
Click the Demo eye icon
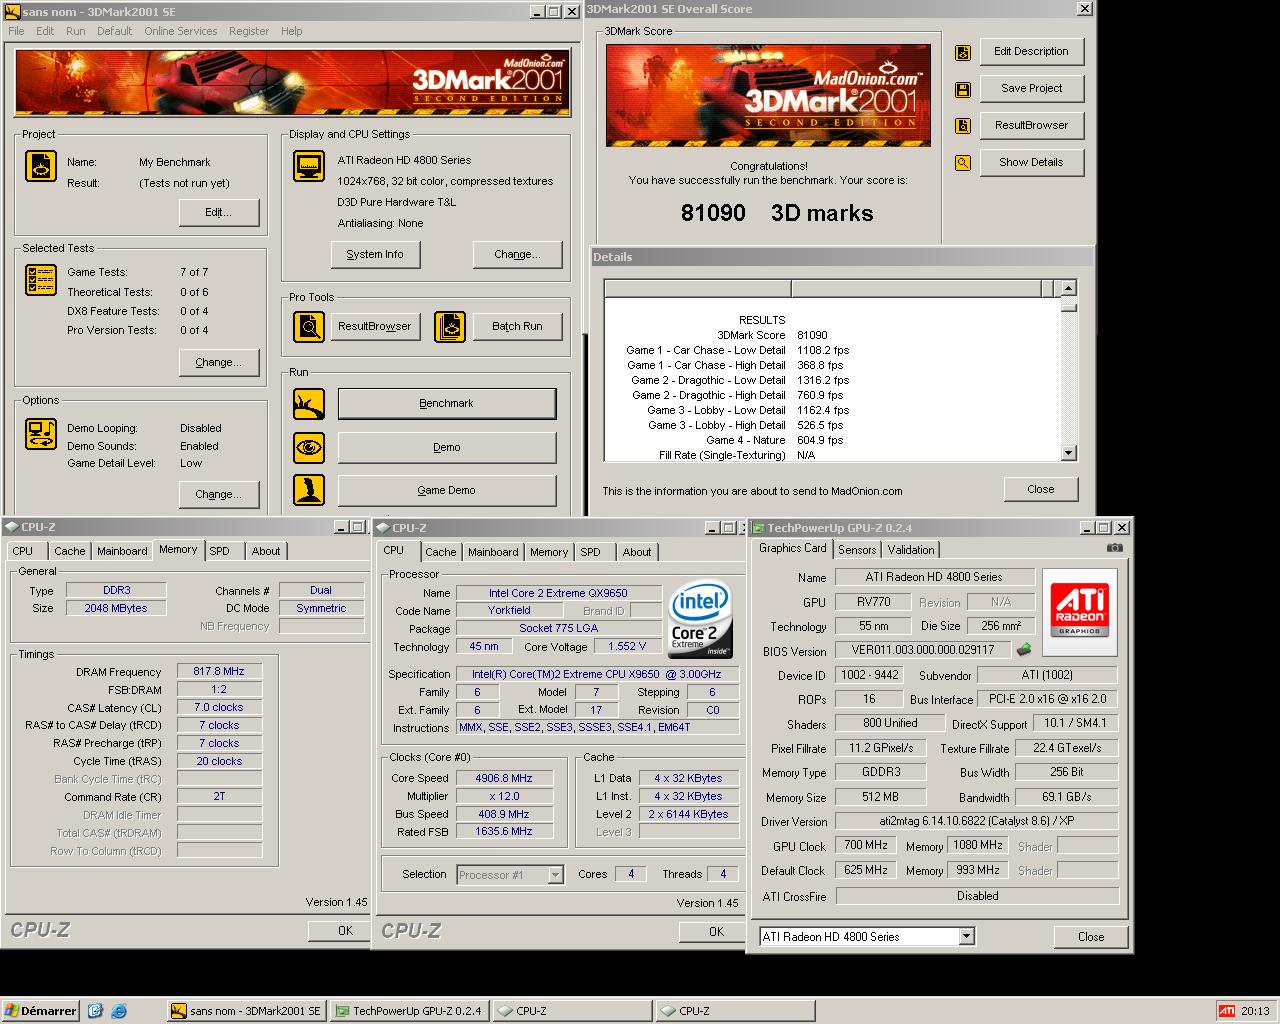point(309,447)
